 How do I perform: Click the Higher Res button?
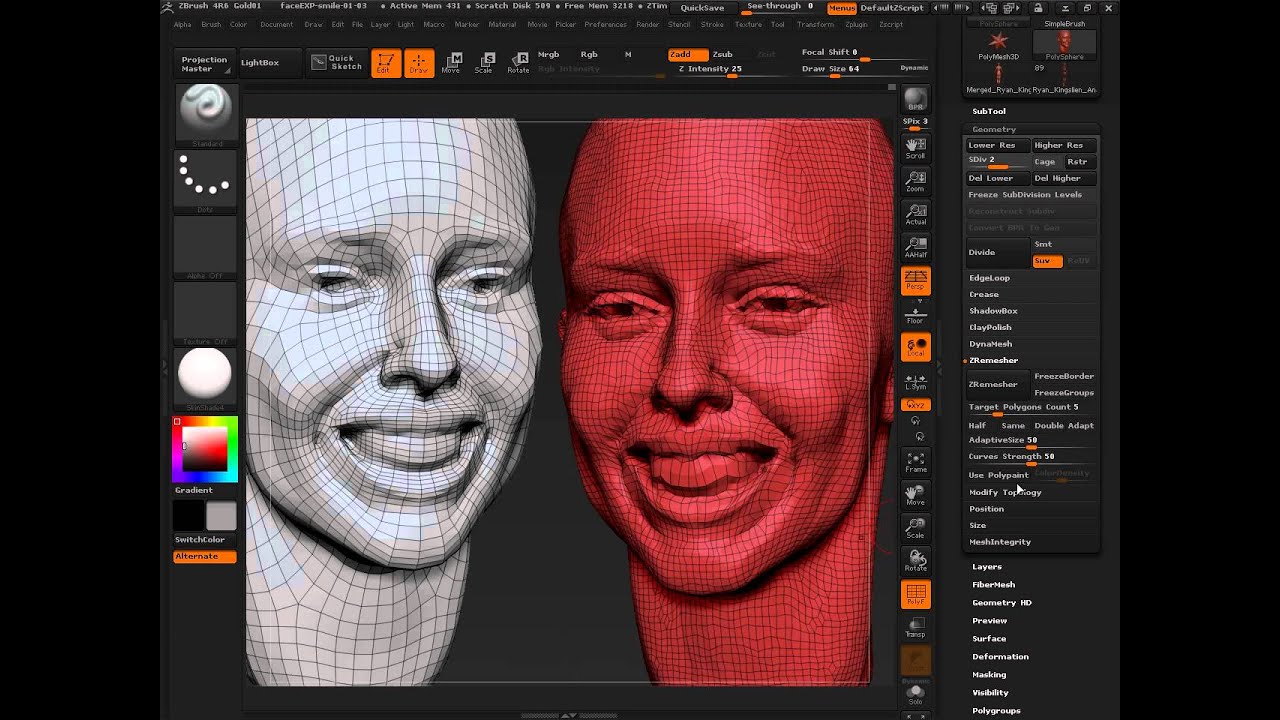tap(1064, 145)
